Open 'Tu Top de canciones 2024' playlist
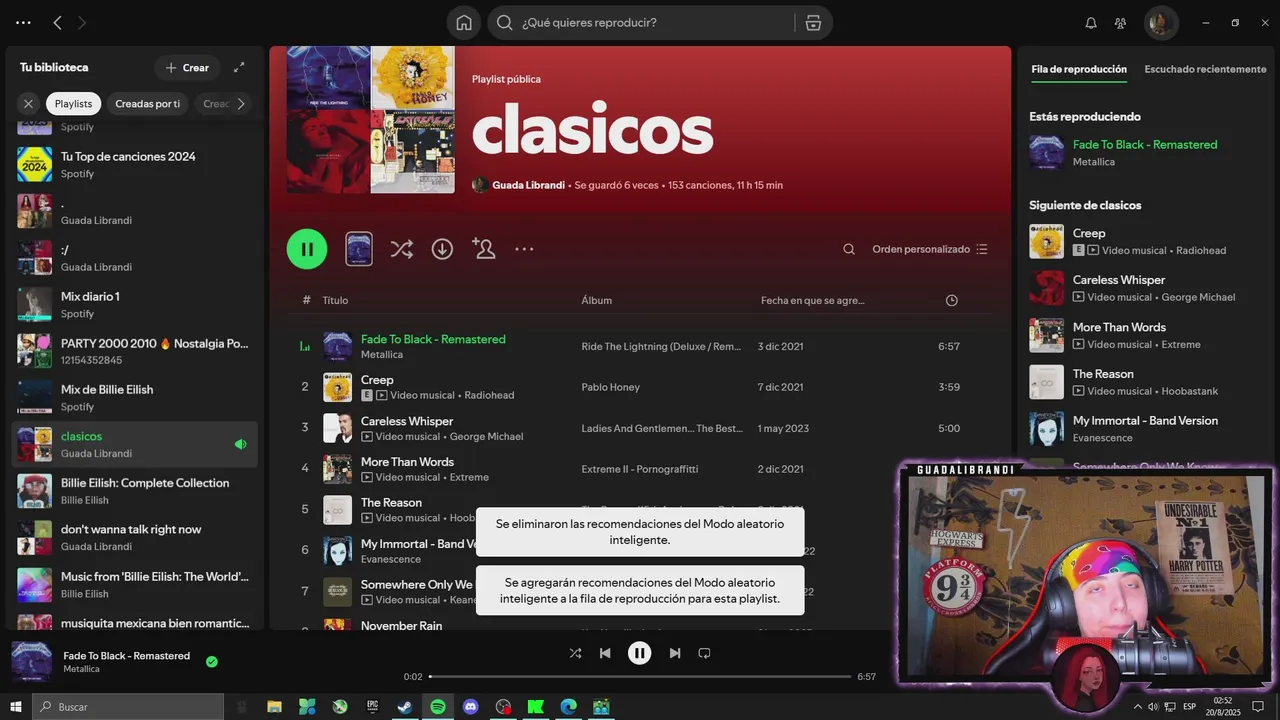The image size is (1280, 720). click(x=134, y=164)
